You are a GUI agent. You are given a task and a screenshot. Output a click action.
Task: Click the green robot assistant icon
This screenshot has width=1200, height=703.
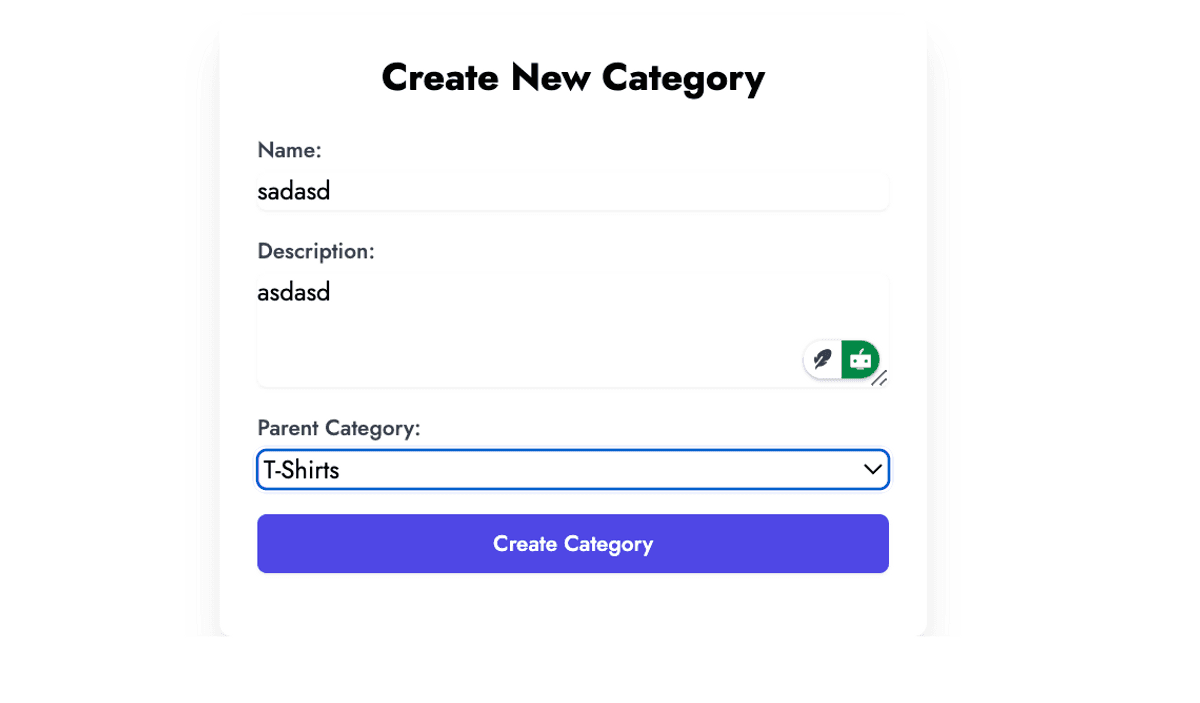pyautogui.click(x=860, y=359)
